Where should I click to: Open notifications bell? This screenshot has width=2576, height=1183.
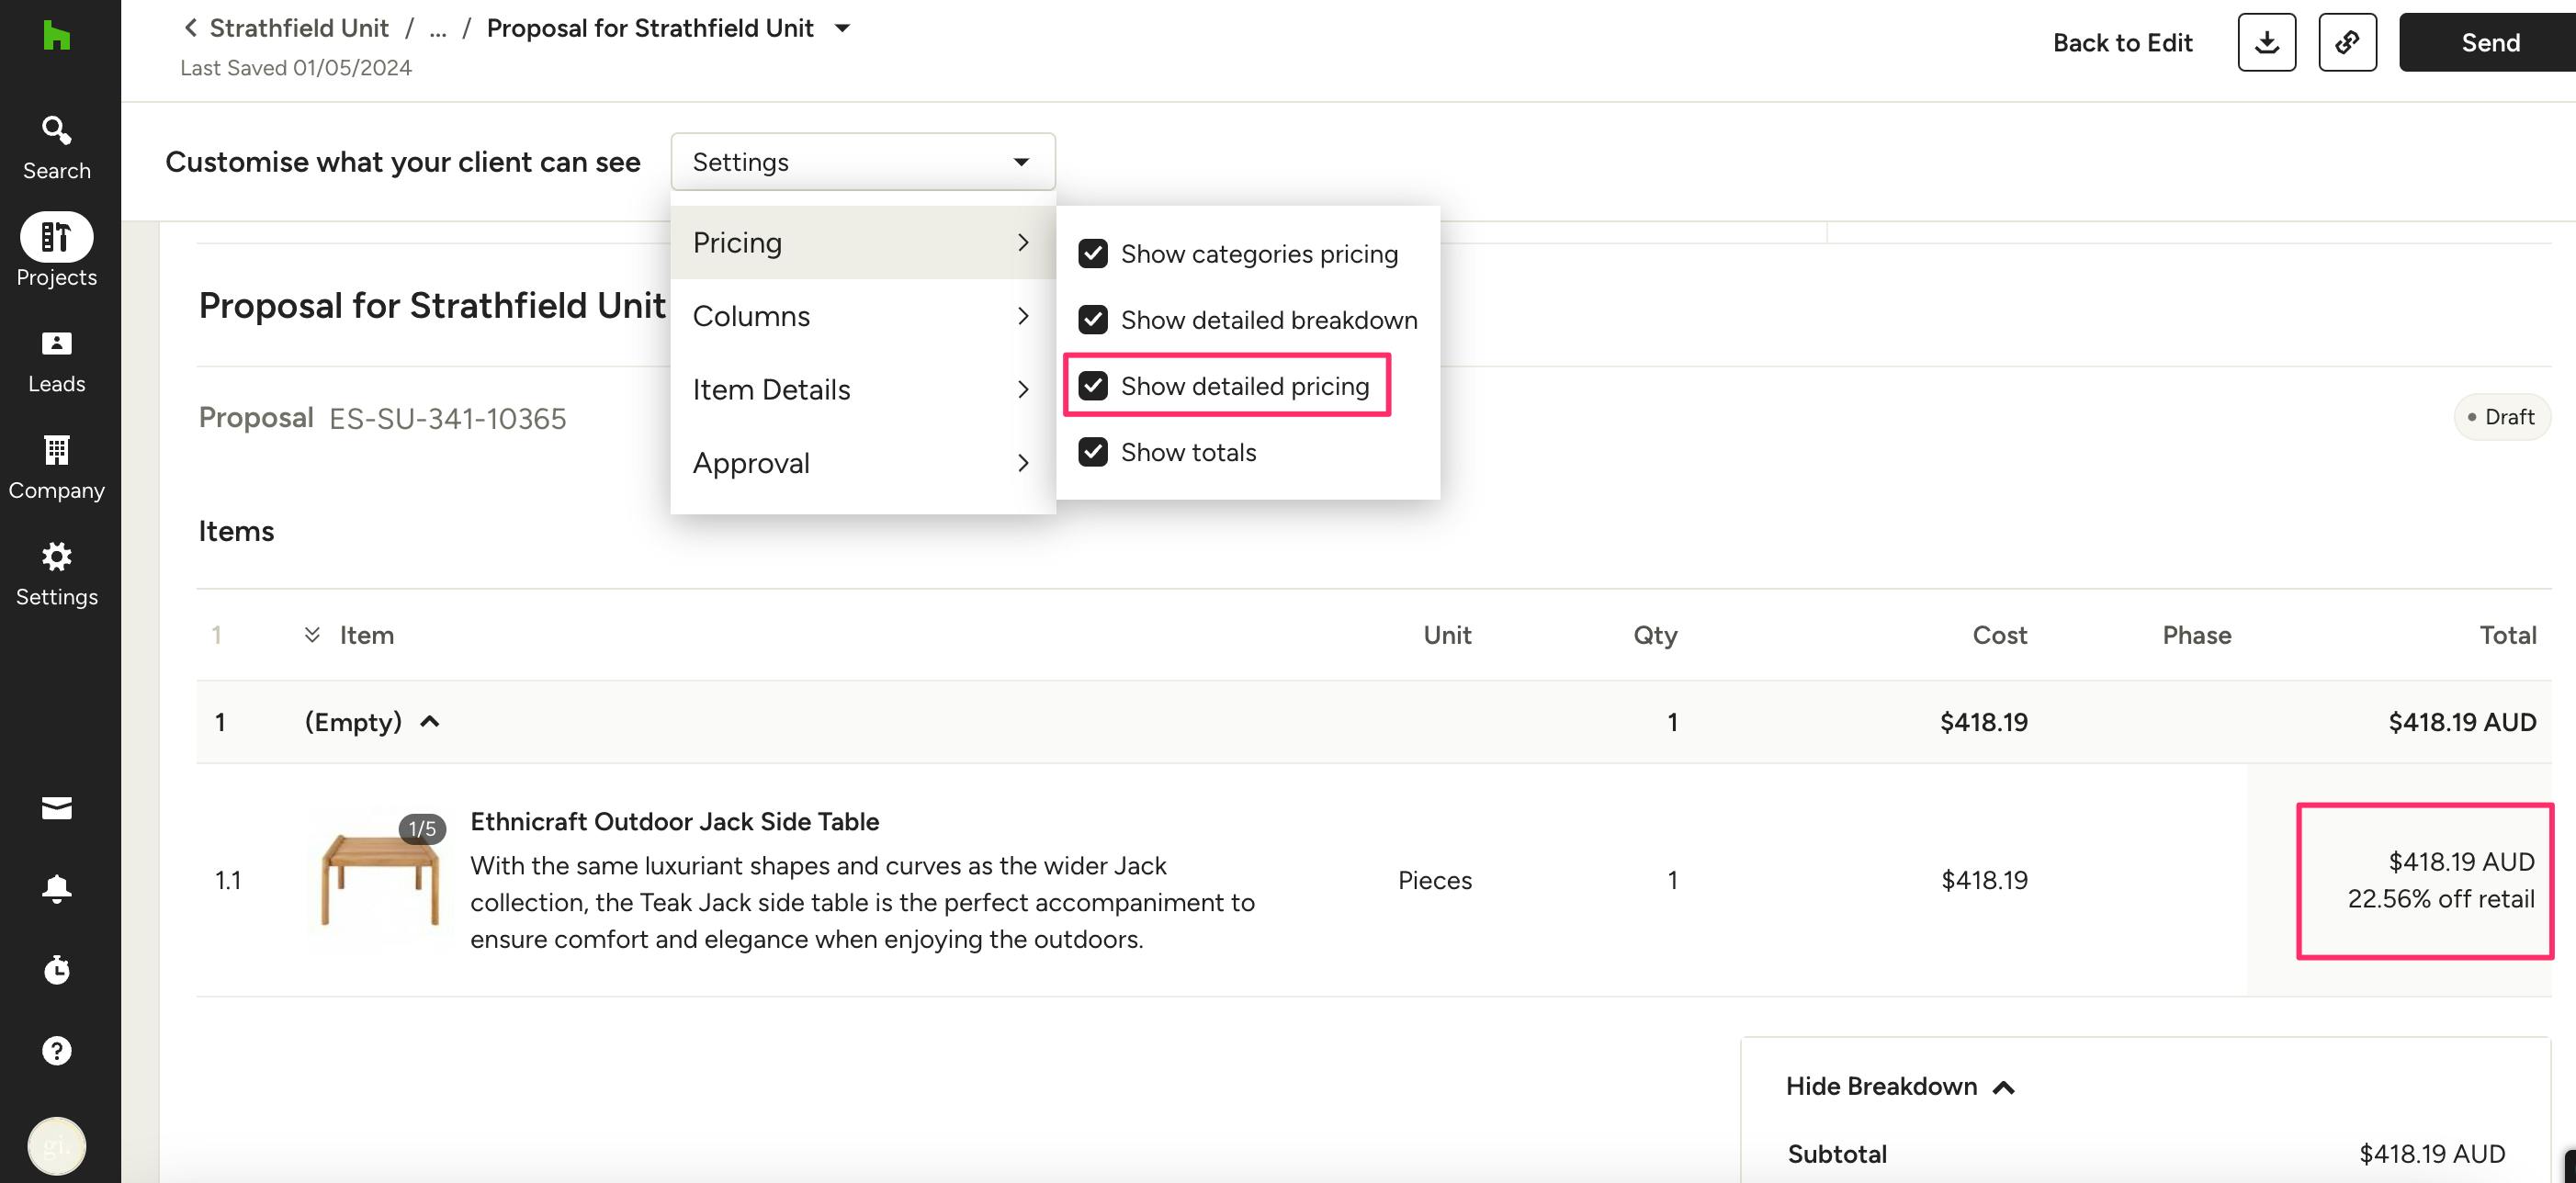56,889
